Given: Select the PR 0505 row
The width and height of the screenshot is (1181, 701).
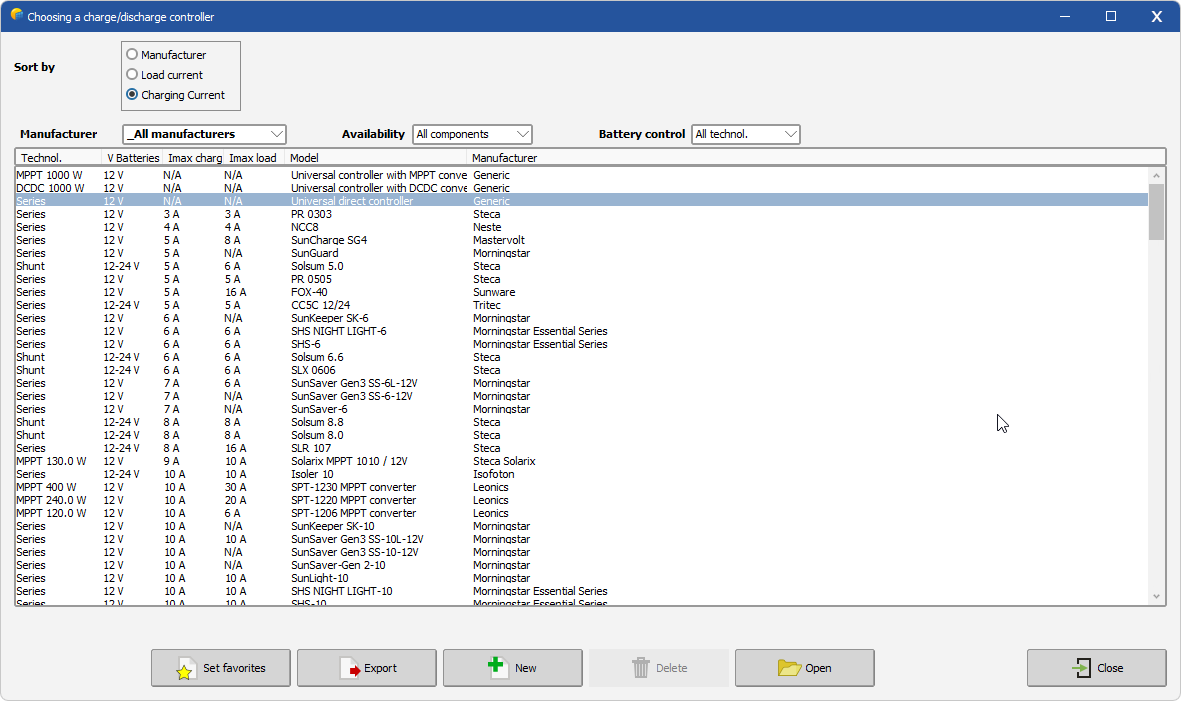Looking at the screenshot, I should coord(581,279).
